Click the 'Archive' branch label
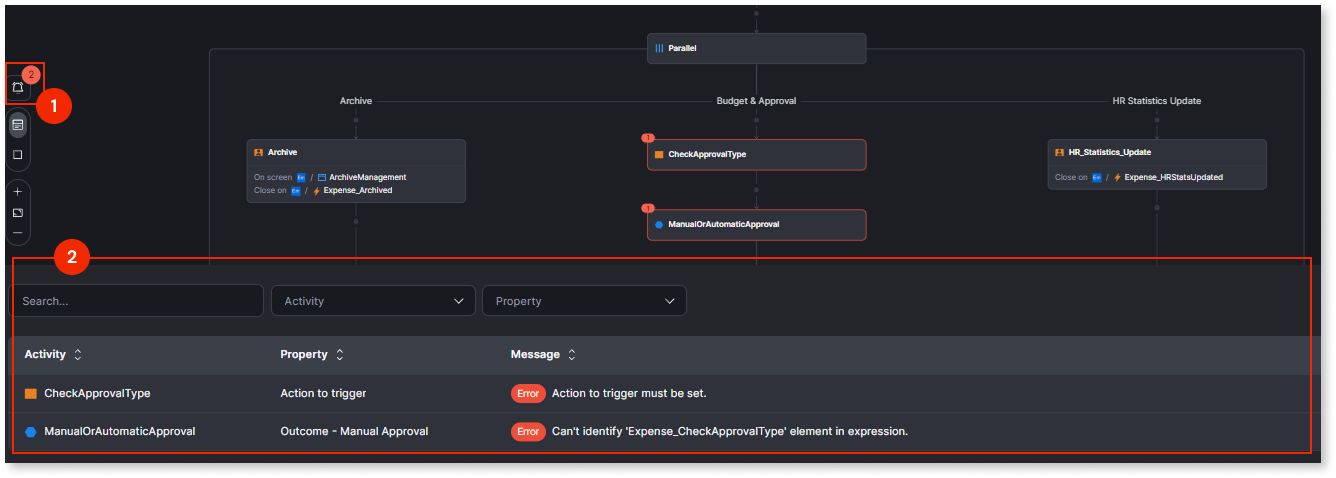1336x478 pixels. coord(356,101)
